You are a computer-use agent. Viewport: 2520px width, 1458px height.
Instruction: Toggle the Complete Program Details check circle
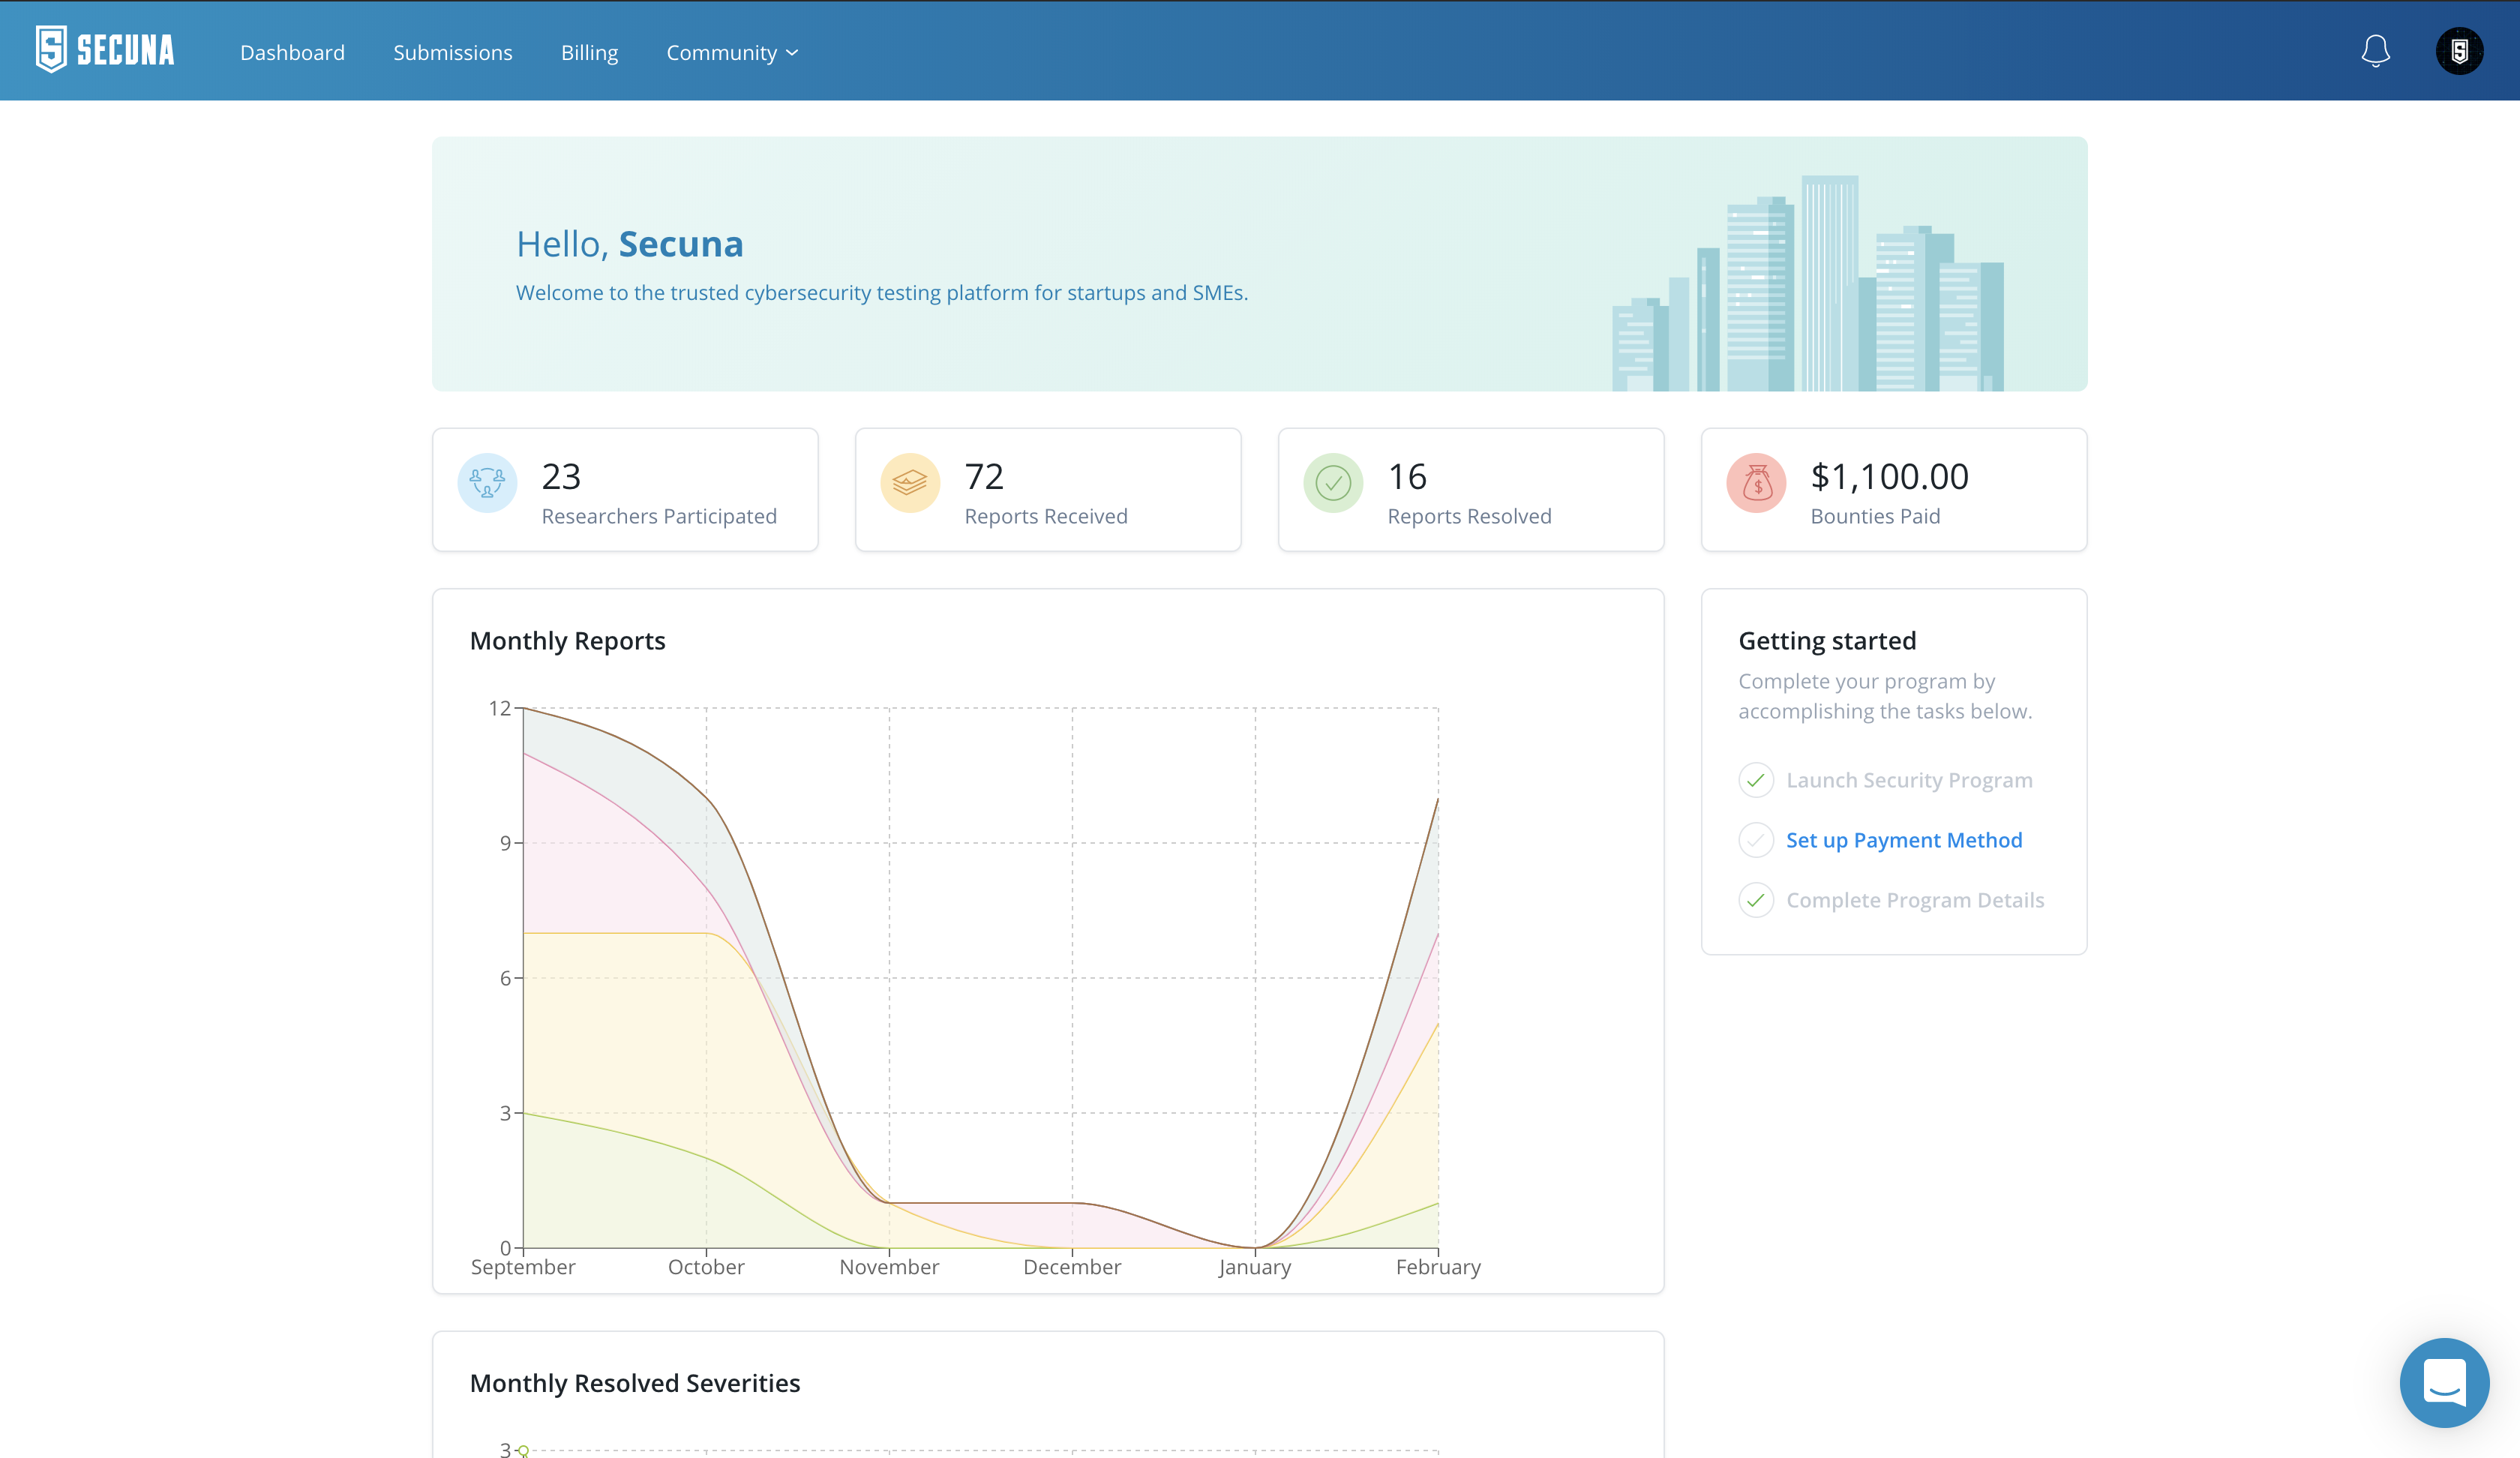pyautogui.click(x=1756, y=900)
